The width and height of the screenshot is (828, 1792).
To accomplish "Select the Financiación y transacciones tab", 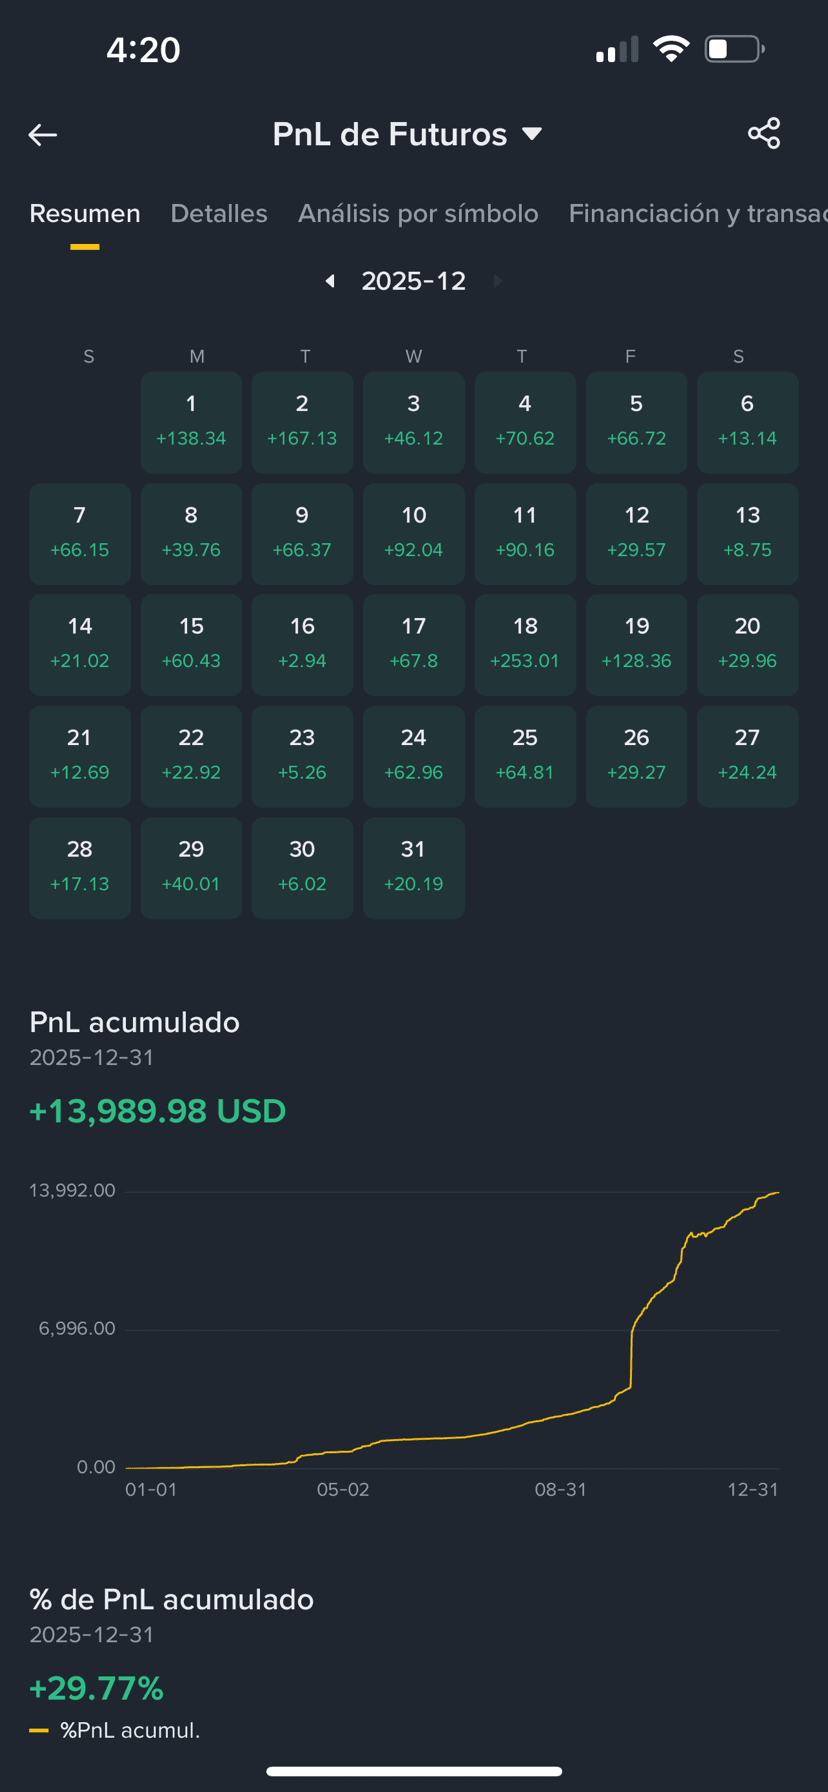I will coord(698,213).
